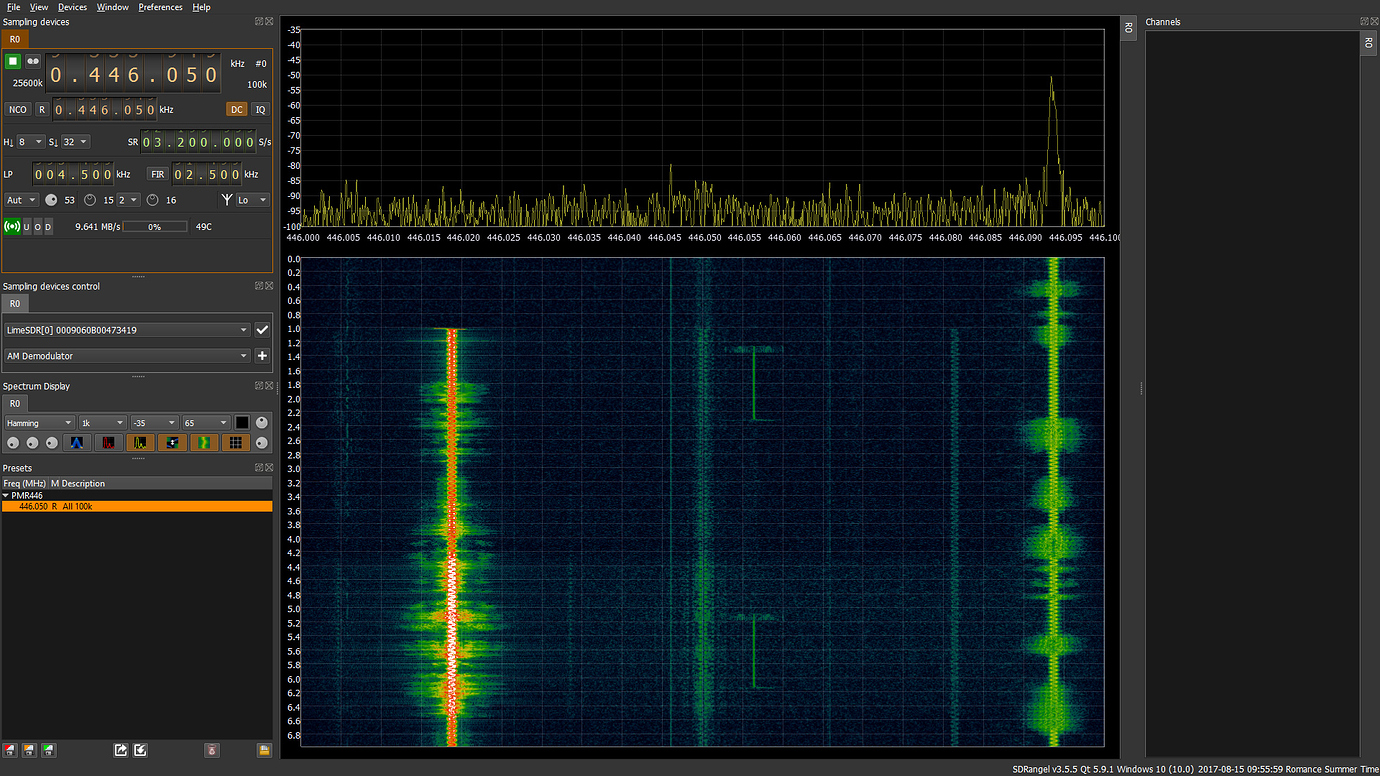Open the hardware decimation dropdown showing 8
Image resolution: width=1380 pixels, height=776 pixels.
click(x=30, y=142)
